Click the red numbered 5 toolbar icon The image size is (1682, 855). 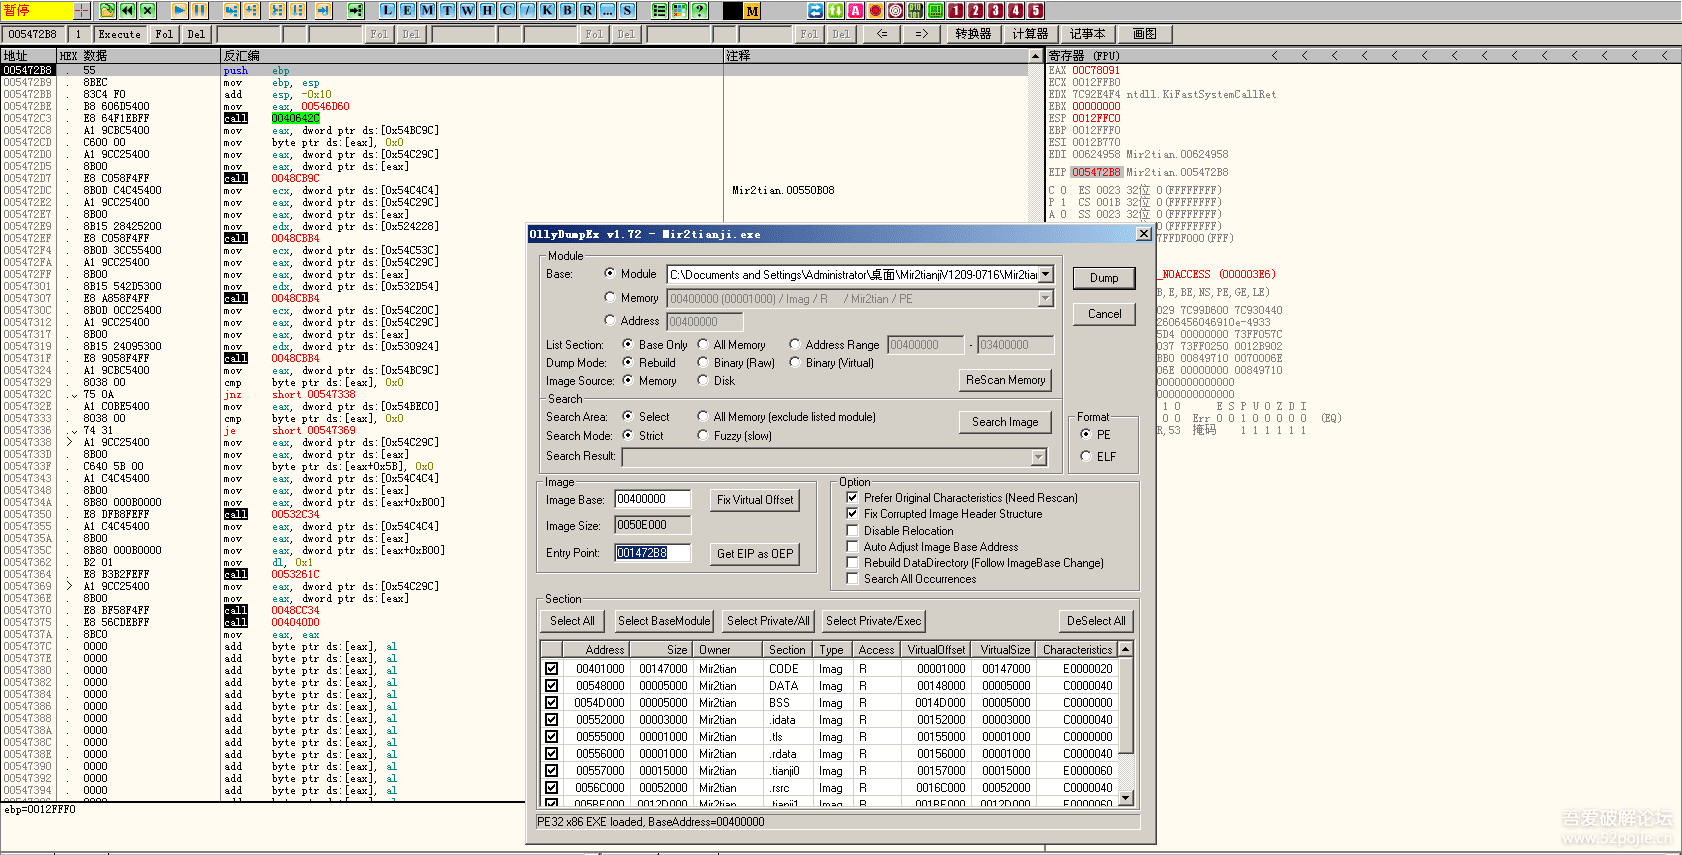[1035, 10]
